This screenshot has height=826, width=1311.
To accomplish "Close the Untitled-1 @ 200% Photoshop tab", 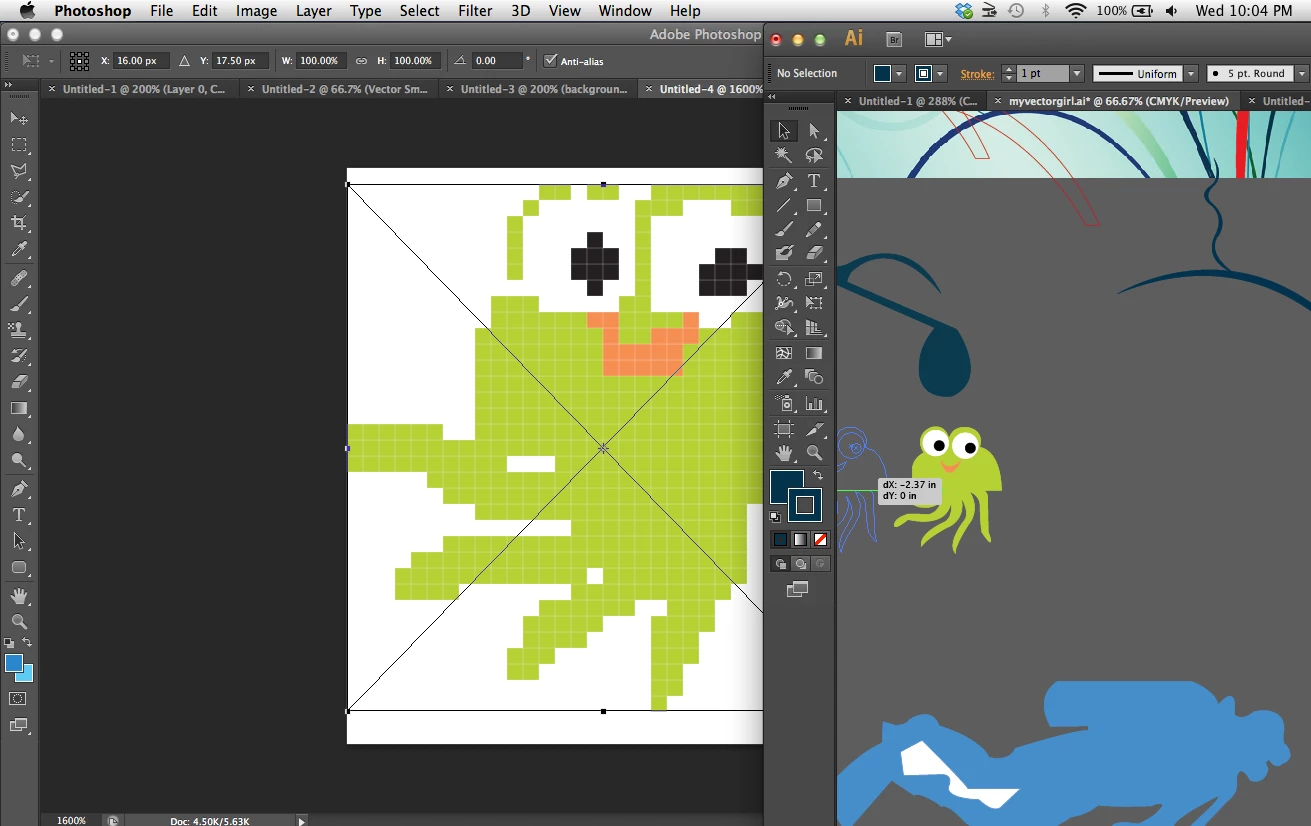I will (x=52, y=89).
